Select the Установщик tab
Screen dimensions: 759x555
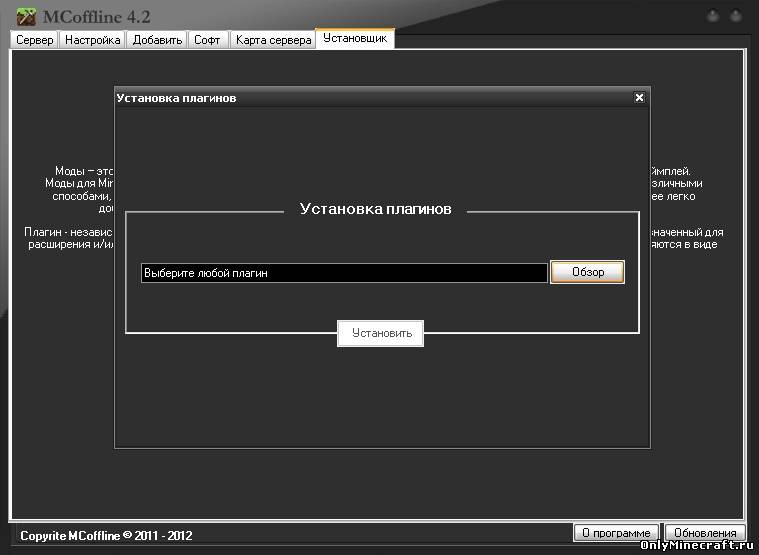point(355,38)
